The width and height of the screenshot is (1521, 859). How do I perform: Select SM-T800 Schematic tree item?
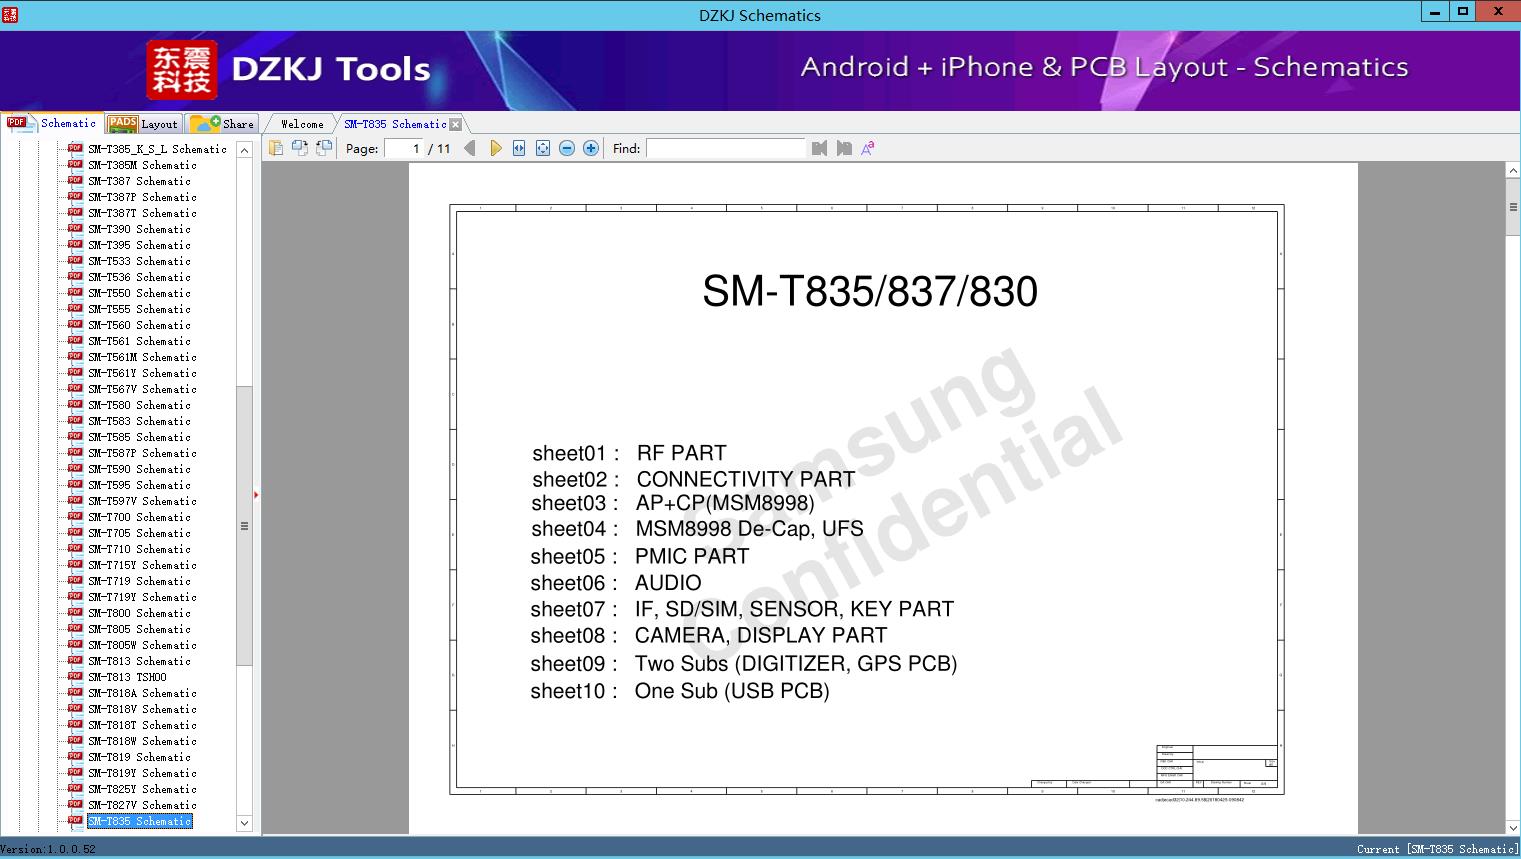pos(139,613)
